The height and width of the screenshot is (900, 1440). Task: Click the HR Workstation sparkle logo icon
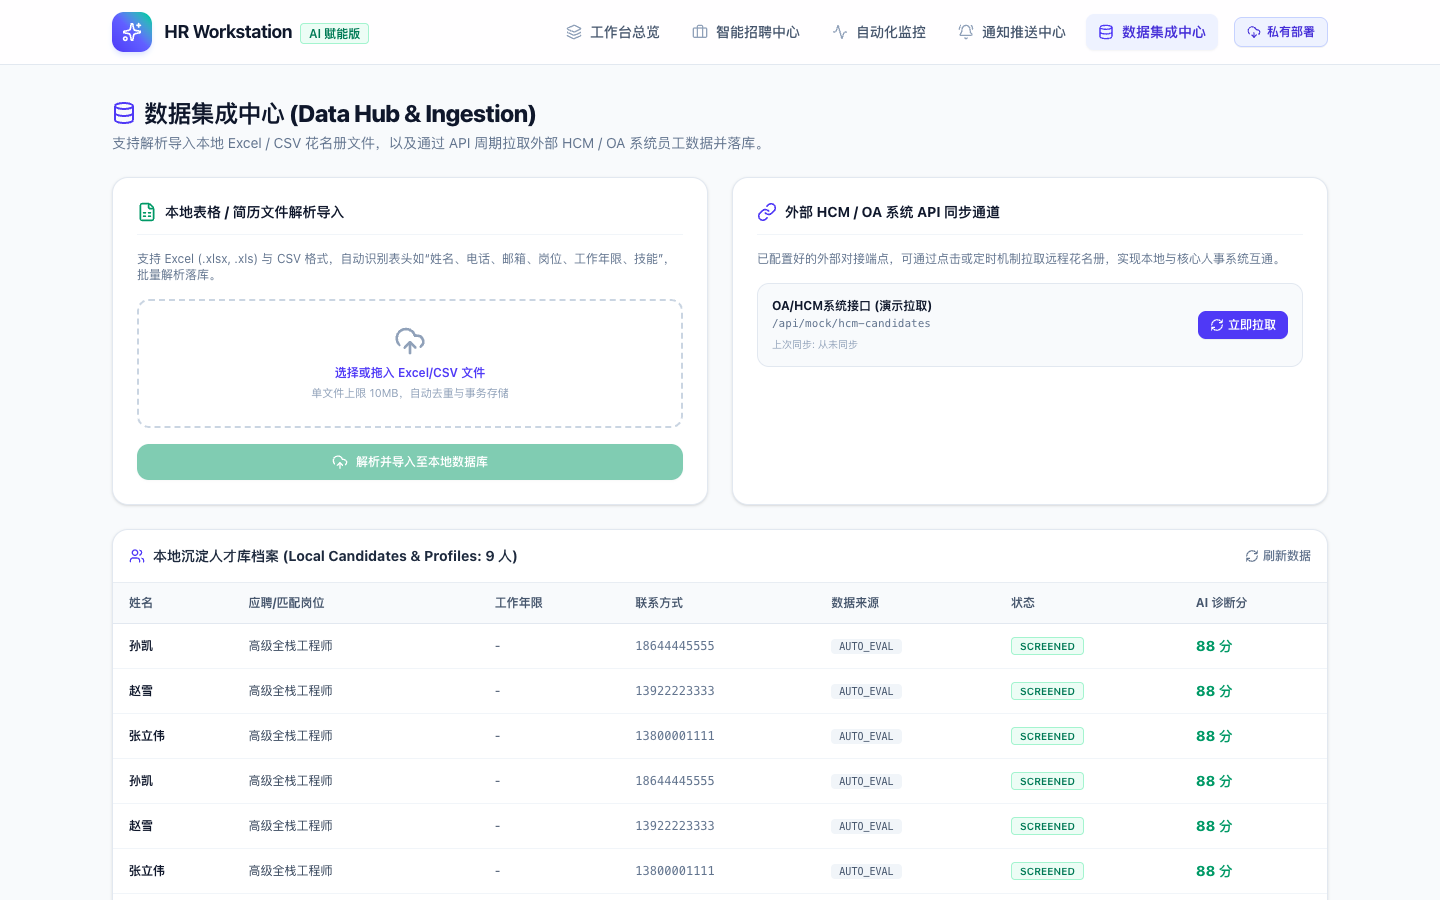coord(132,32)
